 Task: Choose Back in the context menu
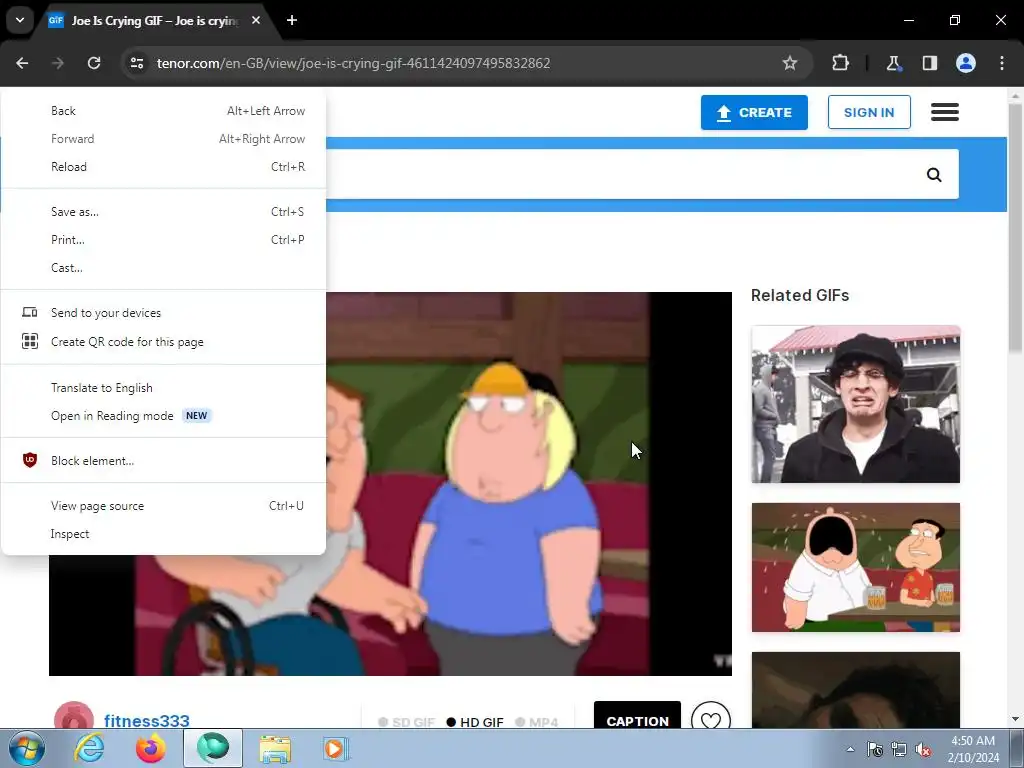163,111
